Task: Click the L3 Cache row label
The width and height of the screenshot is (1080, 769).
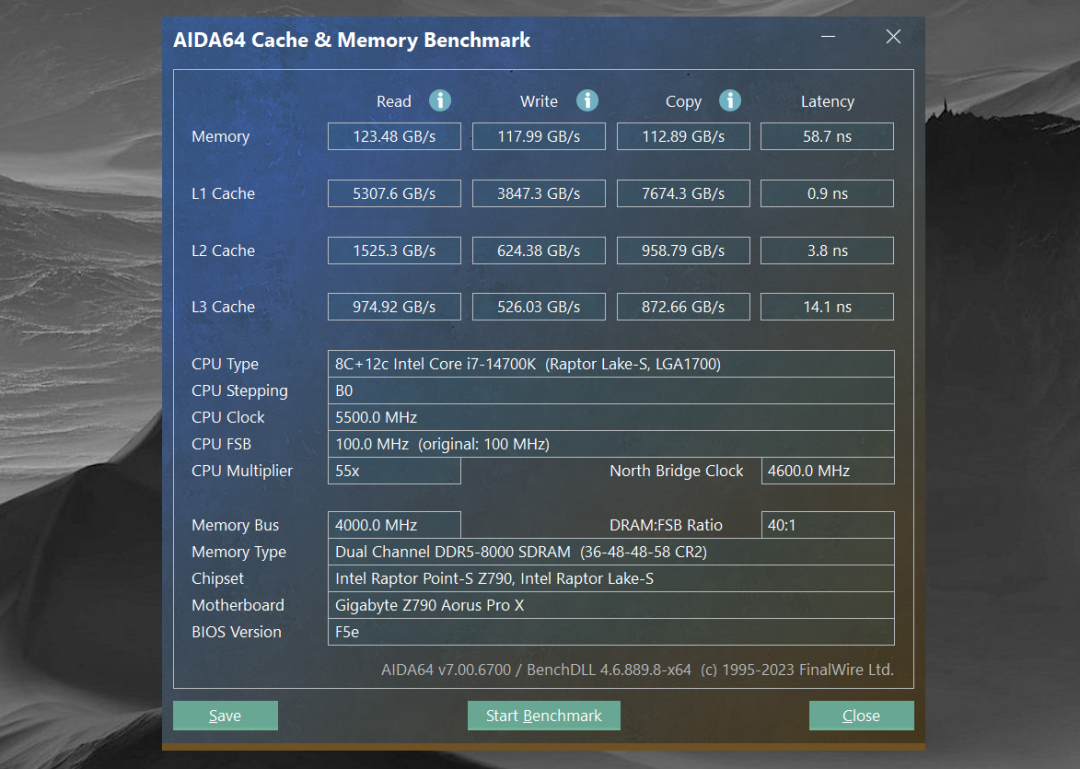Action: (x=223, y=307)
